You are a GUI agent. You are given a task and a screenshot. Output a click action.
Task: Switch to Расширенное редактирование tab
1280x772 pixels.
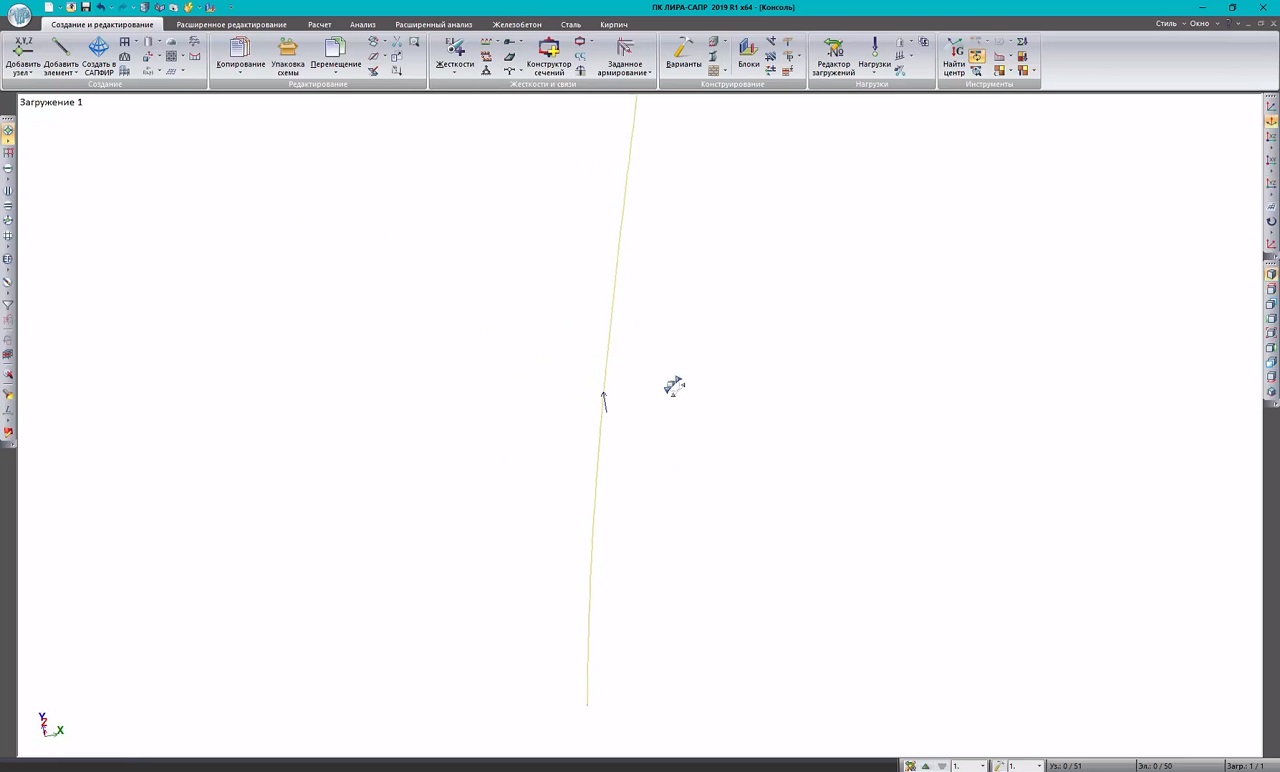coord(231,24)
